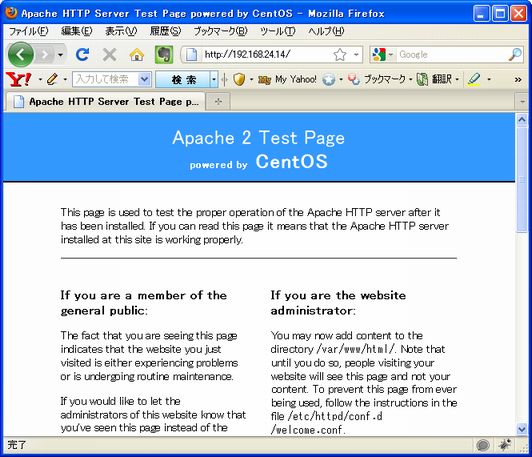
Task: Click the blue globe icon after My Yahoo!
Action: (x=328, y=80)
